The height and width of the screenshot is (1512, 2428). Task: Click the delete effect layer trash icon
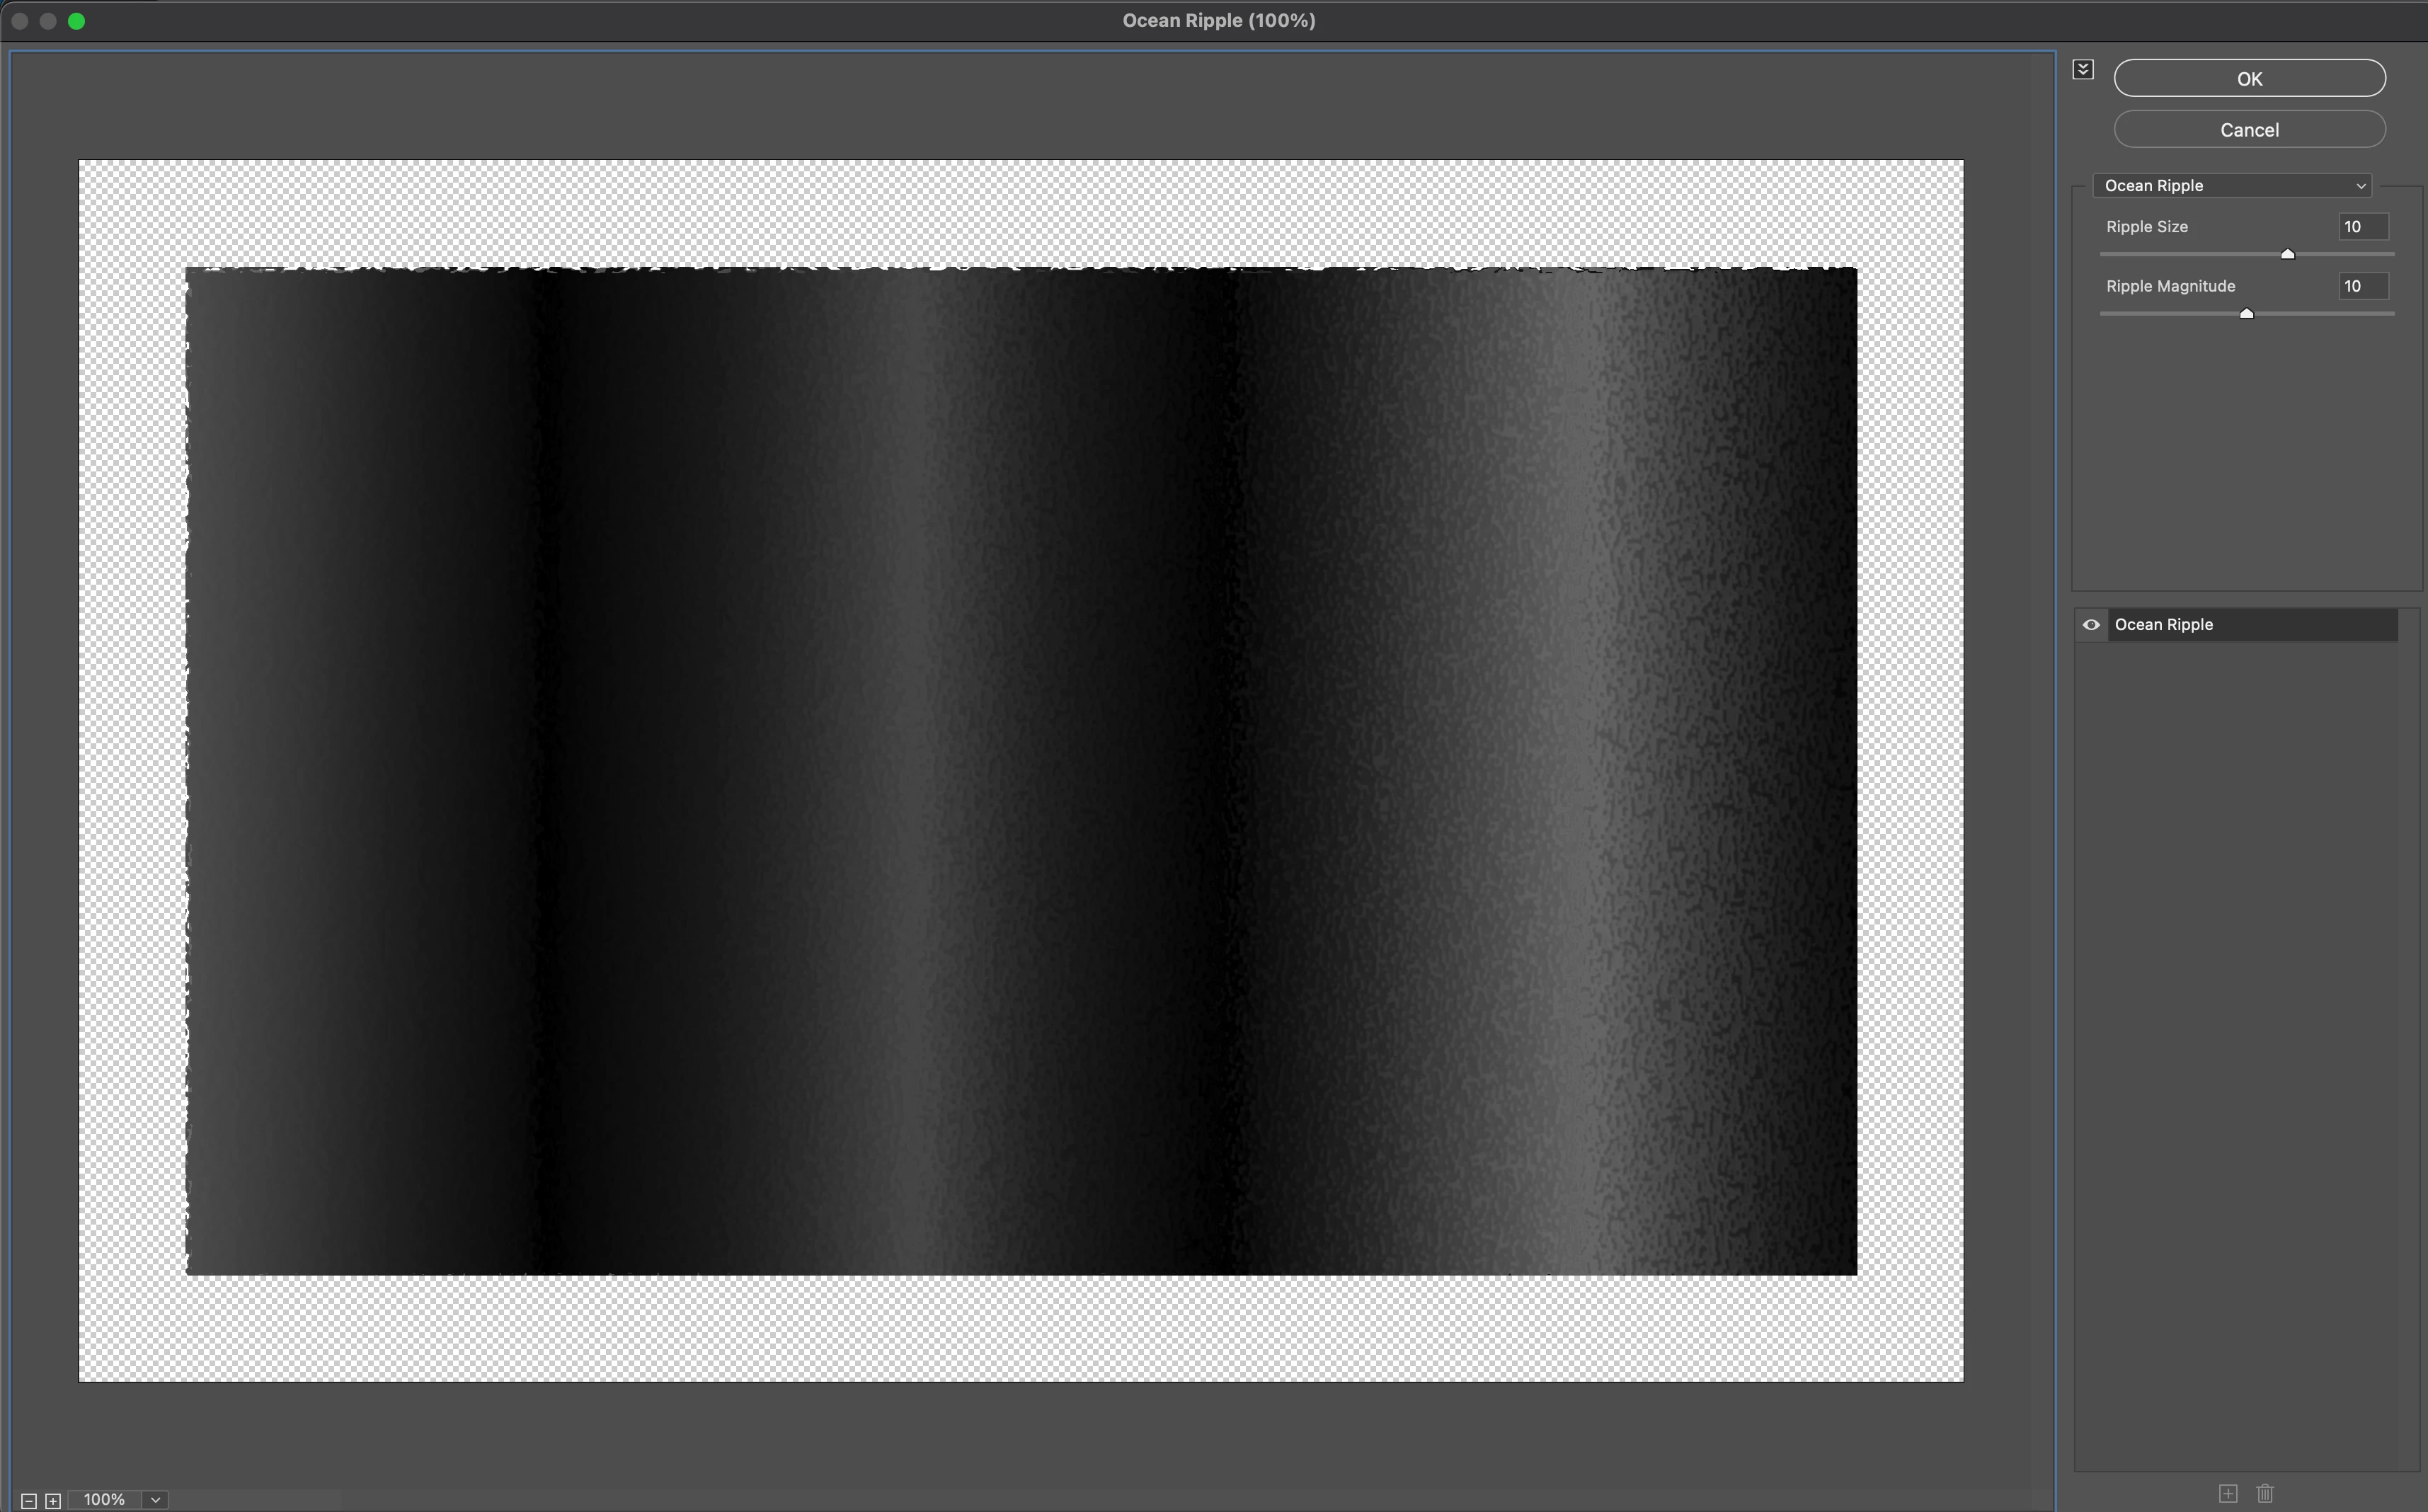coord(2265,1493)
